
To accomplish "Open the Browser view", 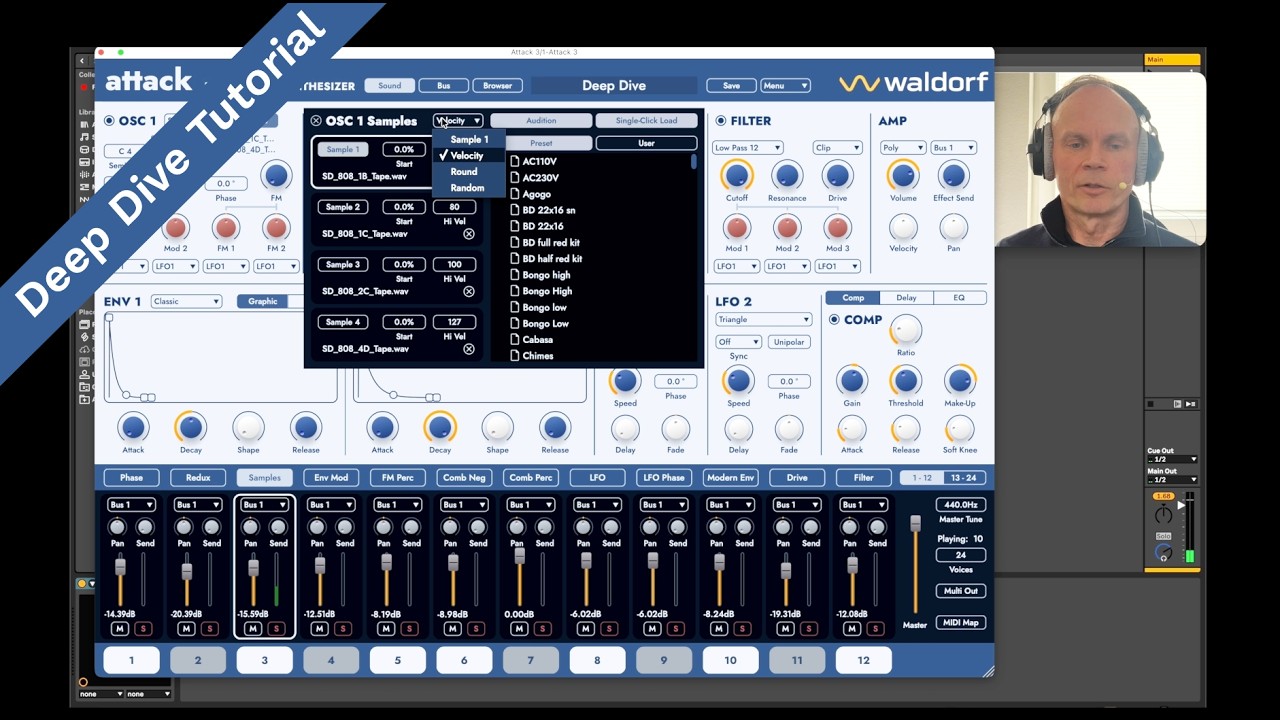I will point(498,86).
